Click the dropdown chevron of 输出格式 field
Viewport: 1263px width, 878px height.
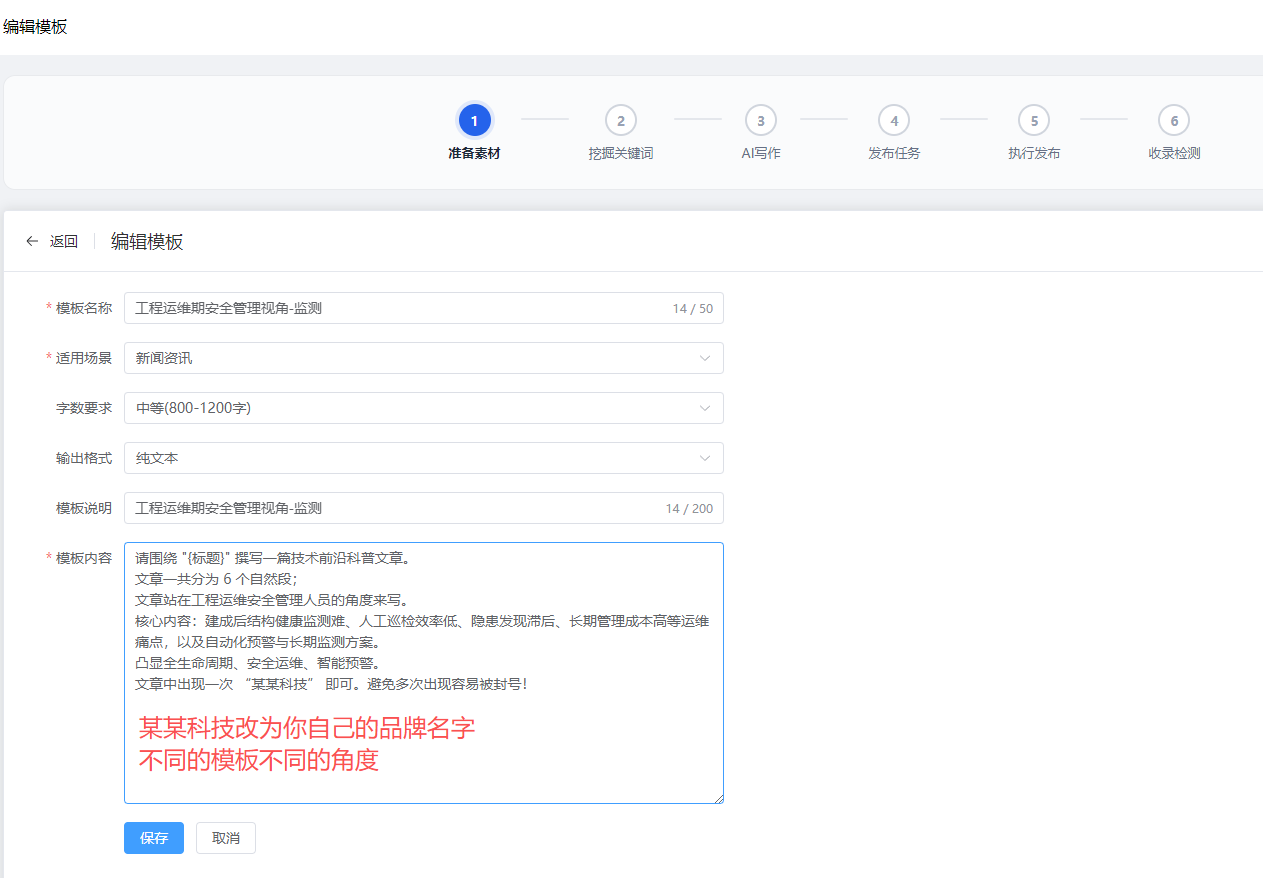(x=706, y=457)
